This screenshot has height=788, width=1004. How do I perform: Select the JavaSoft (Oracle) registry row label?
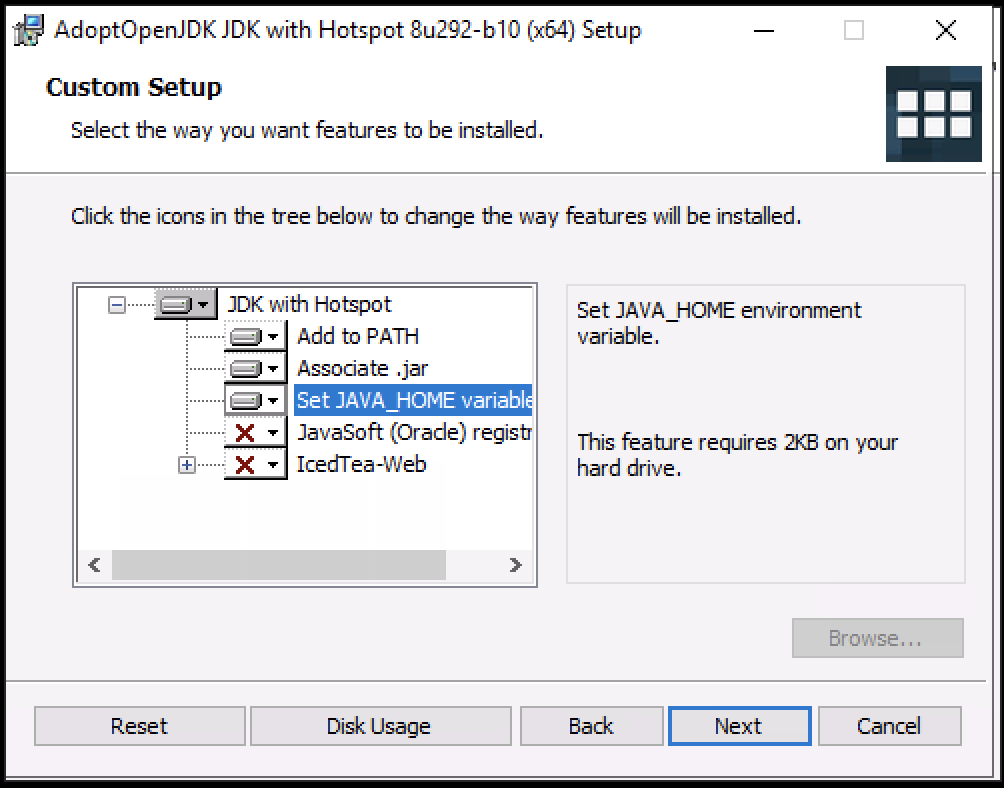[x=414, y=433]
